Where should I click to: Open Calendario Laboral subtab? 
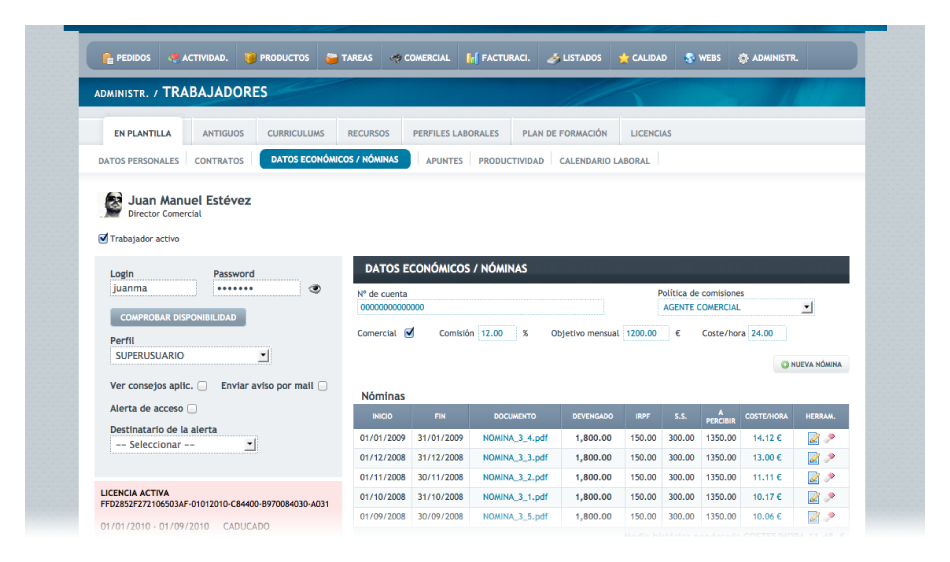(604, 161)
